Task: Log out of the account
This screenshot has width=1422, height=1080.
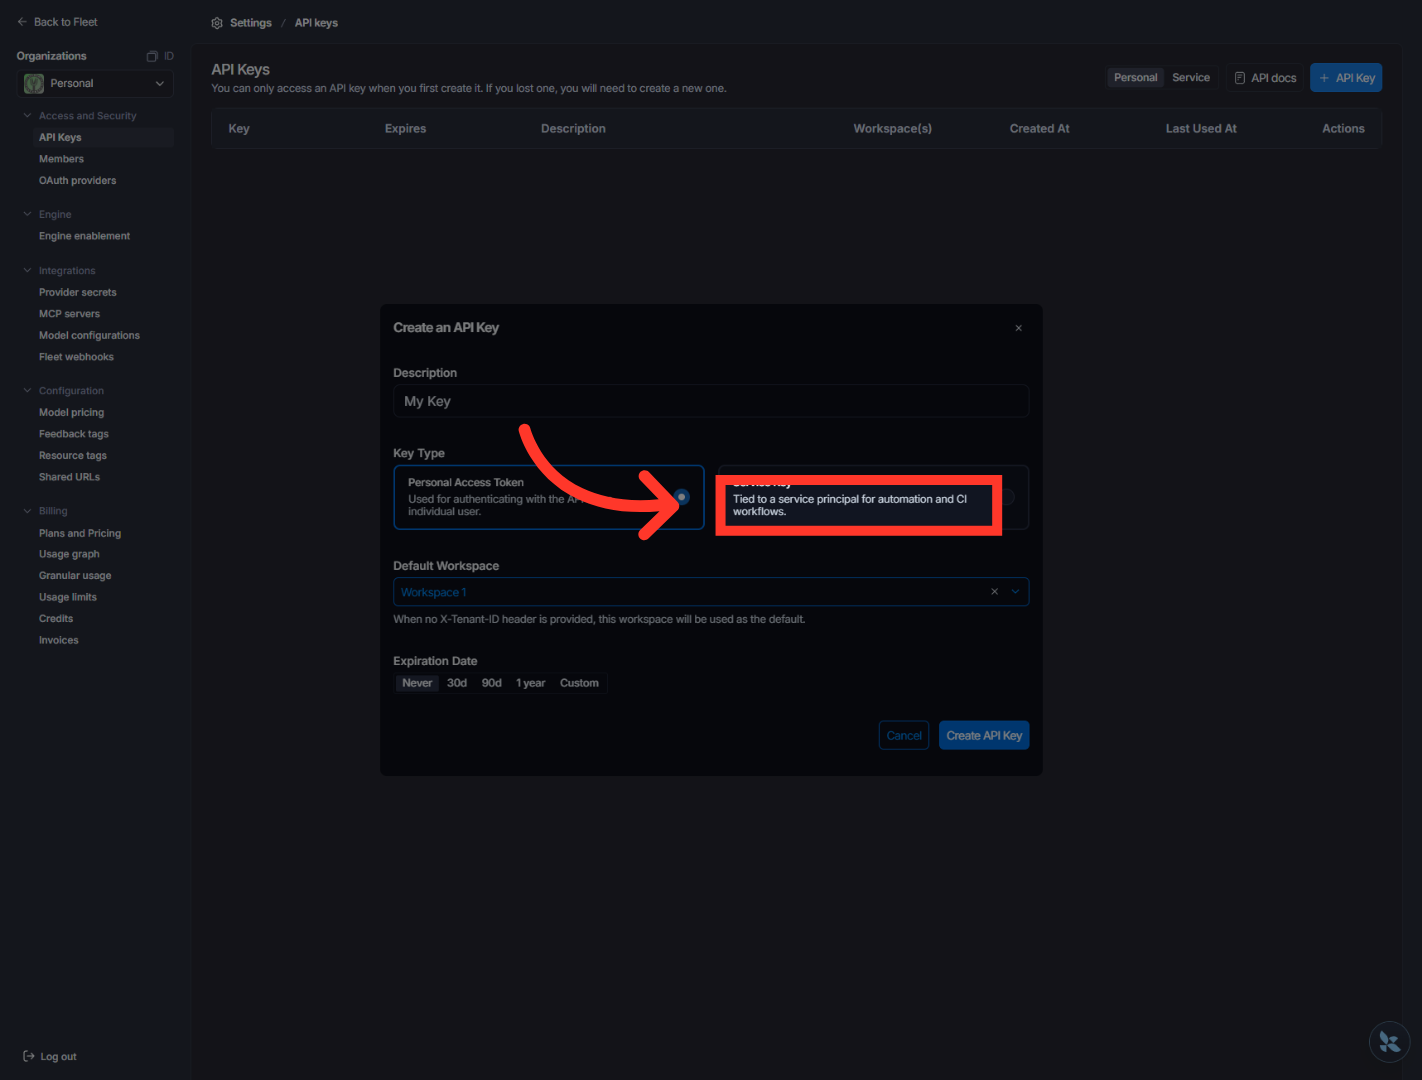Action: (50, 1056)
